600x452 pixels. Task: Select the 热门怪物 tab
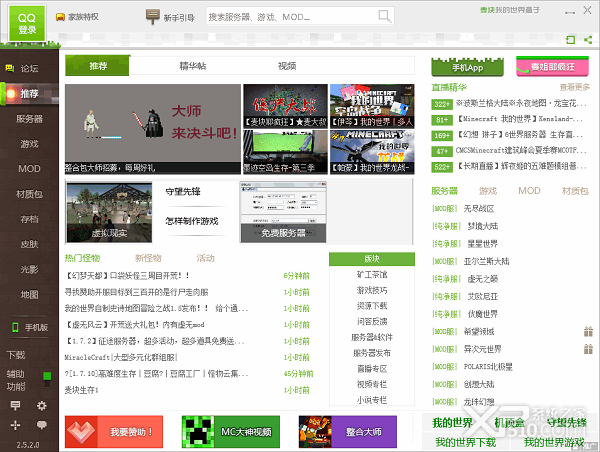(82, 258)
